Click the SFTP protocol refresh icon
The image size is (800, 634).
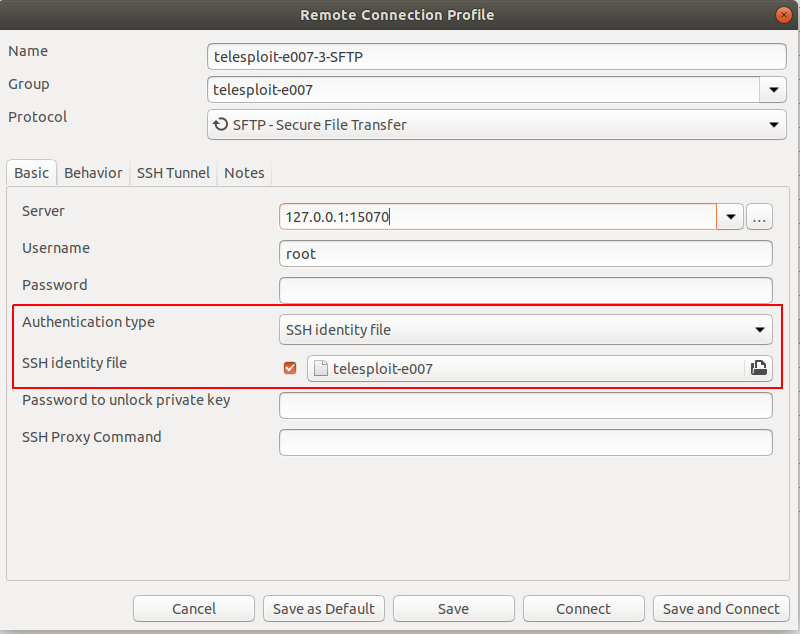220,124
